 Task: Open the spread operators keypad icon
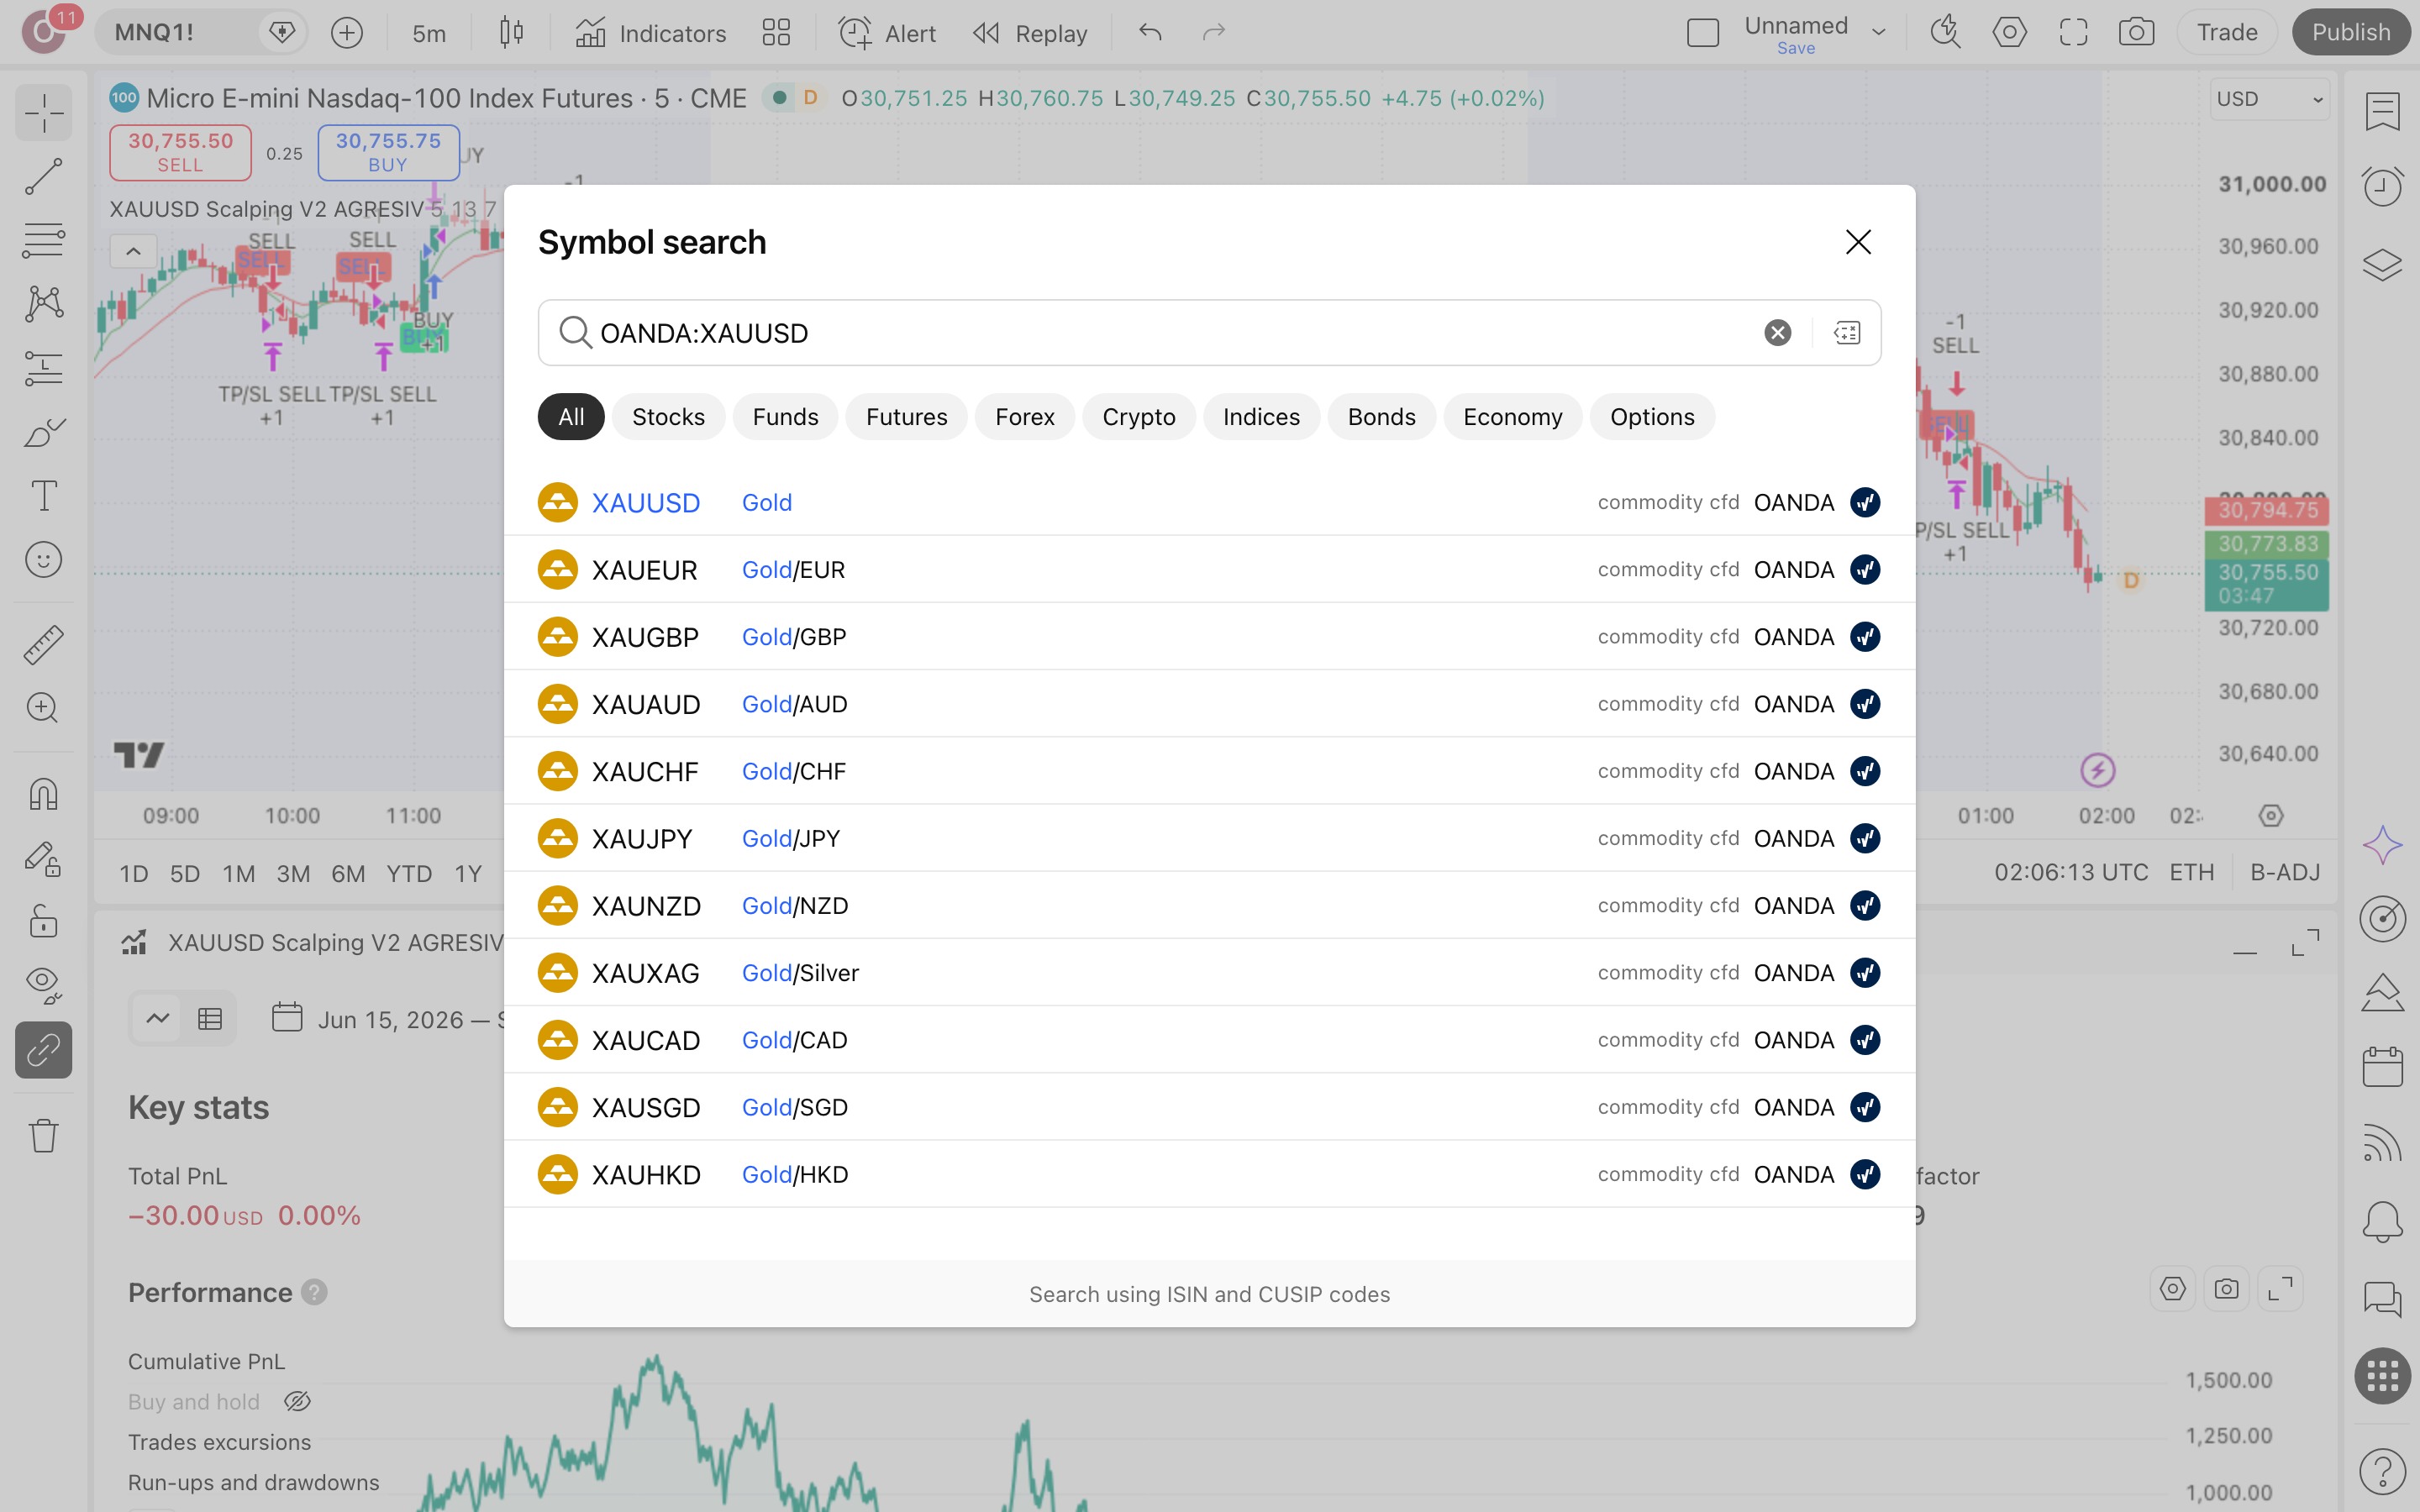tap(1847, 333)
